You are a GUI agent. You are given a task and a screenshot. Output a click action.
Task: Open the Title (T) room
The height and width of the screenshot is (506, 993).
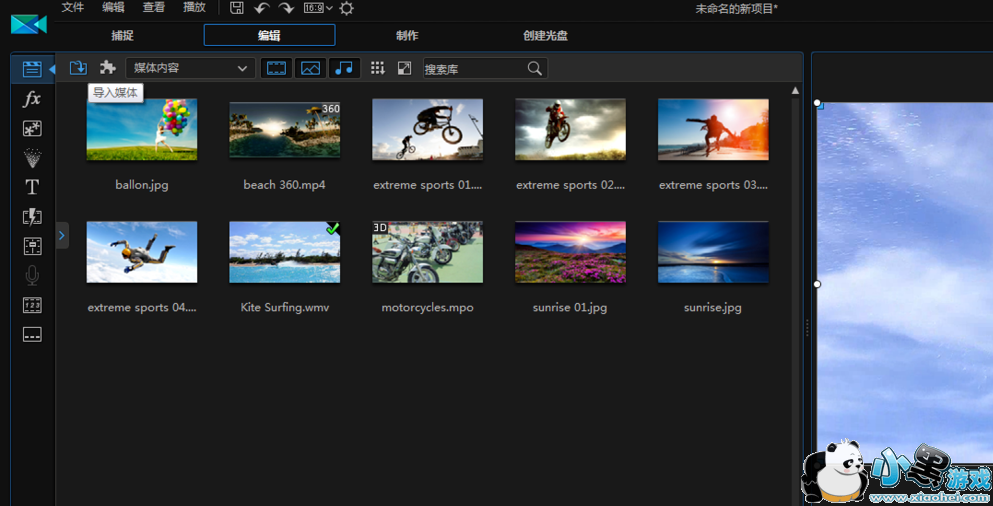click(32, 187)
